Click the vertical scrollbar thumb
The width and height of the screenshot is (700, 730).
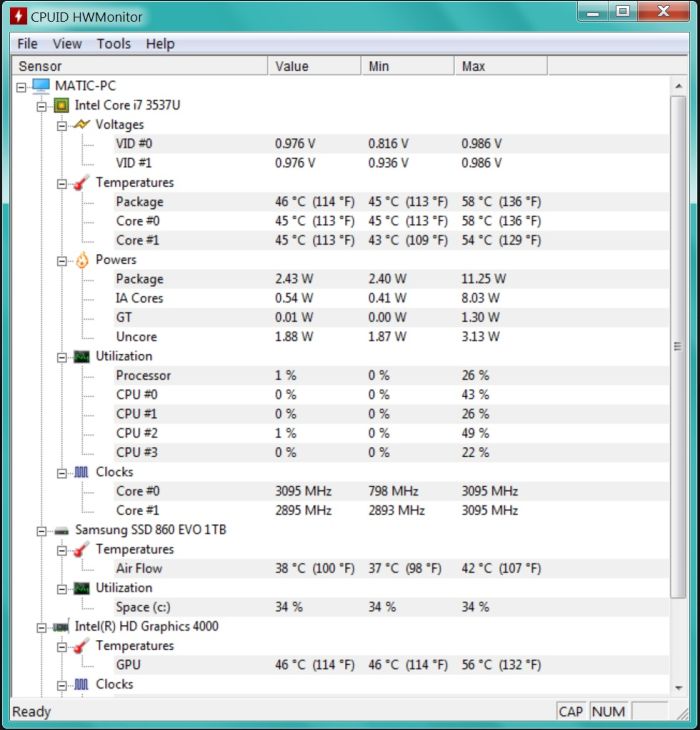point(678,347)
